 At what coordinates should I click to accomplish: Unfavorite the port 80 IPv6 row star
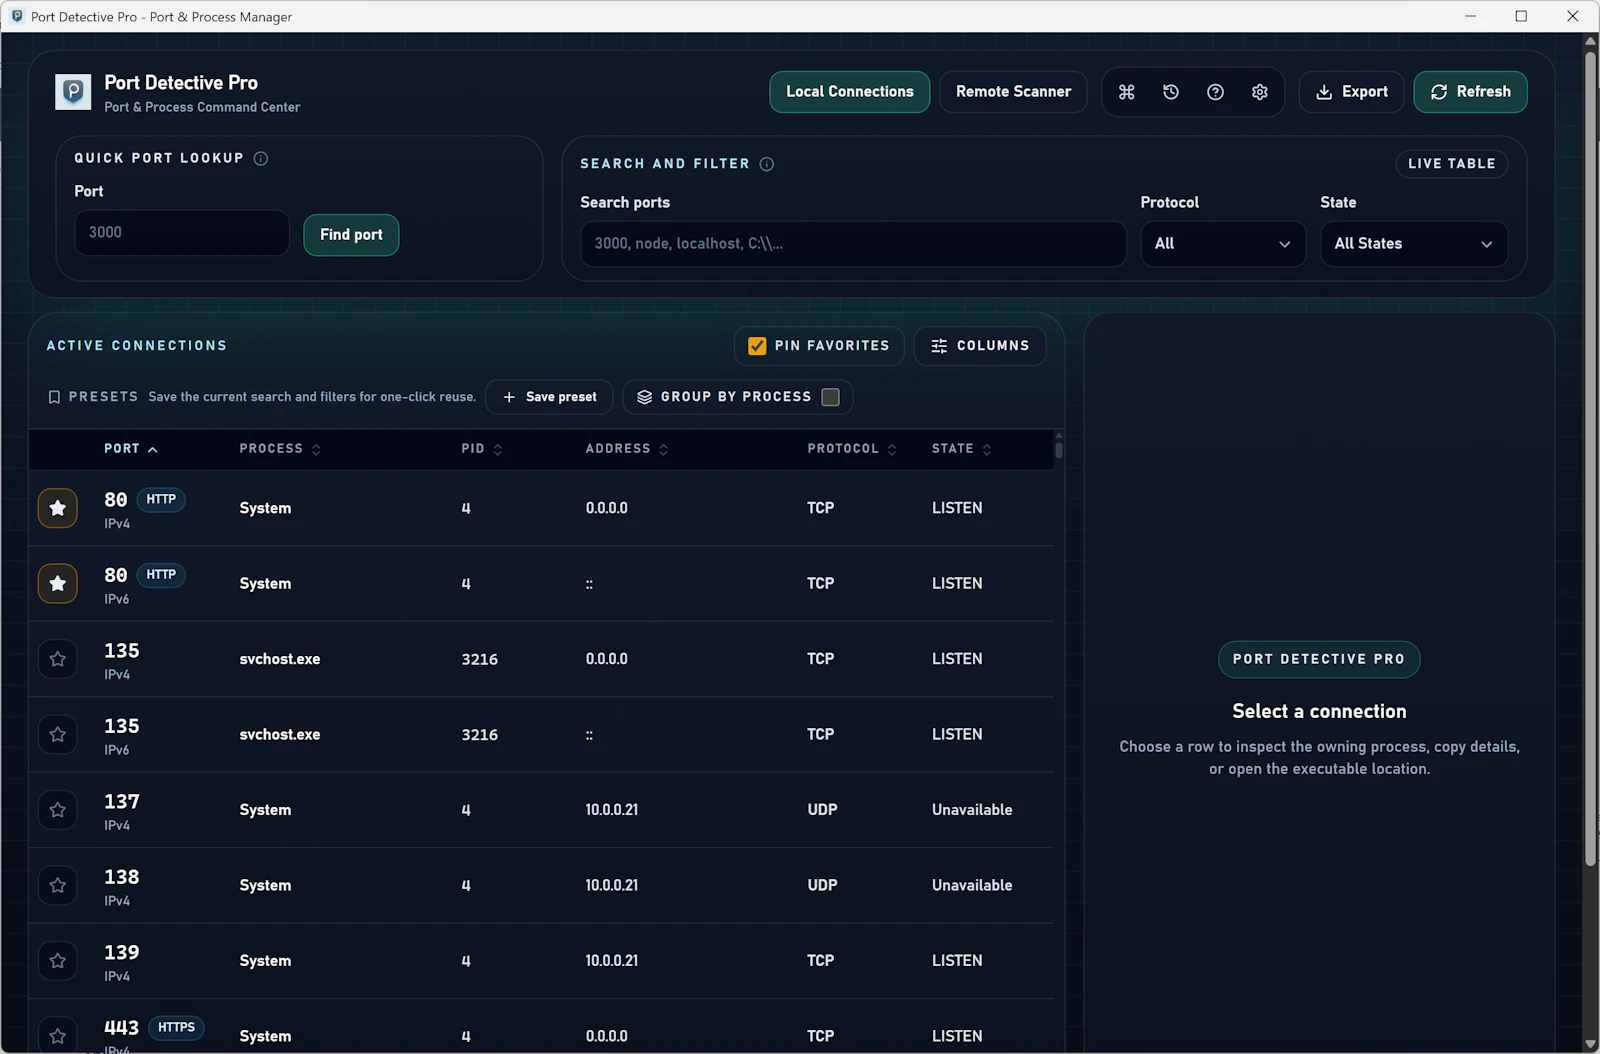coord(58,583)
